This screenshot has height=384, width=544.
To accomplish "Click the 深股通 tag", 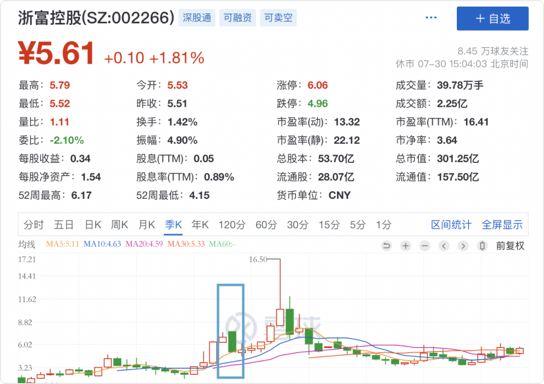I will [197, 18].
